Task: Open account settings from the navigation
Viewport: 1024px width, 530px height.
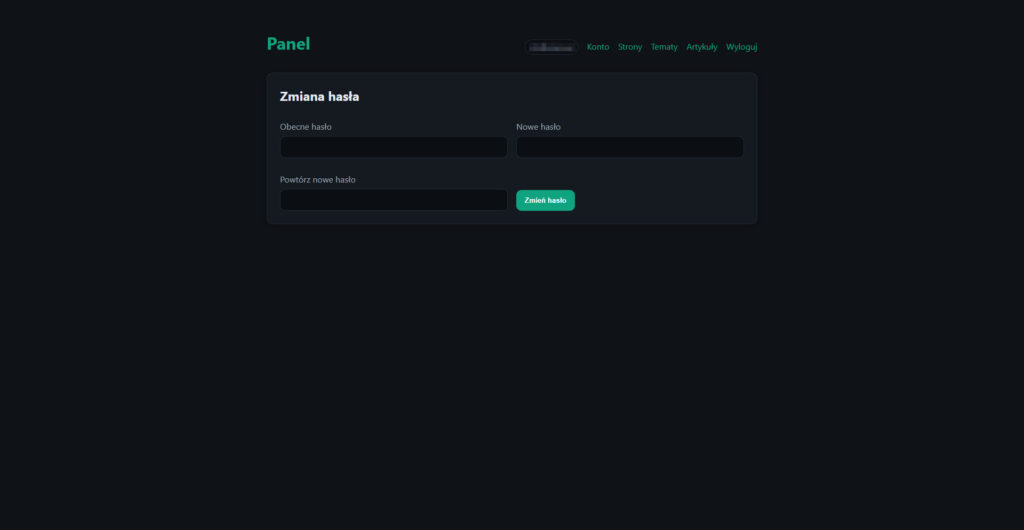Action: tap(598, 47)
